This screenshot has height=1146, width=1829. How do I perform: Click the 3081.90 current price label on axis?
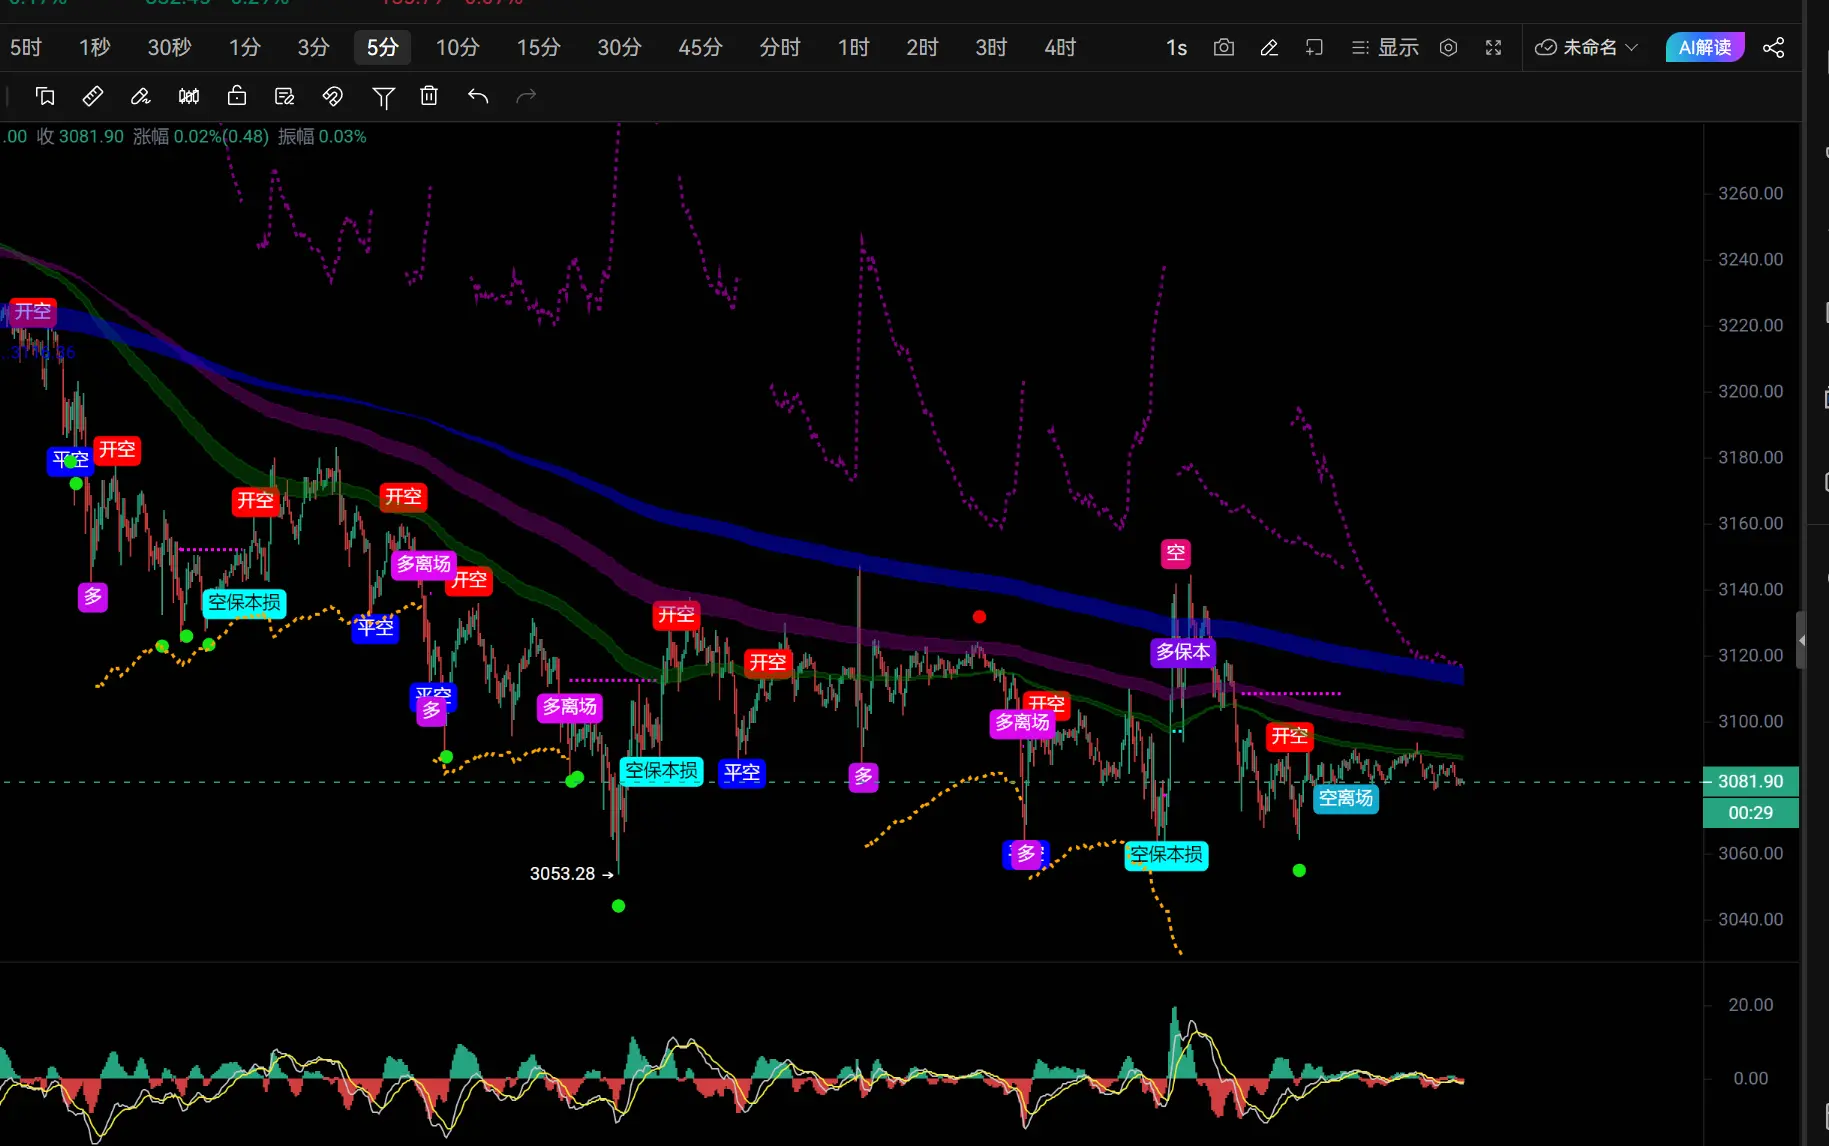tap(1750, 781)
